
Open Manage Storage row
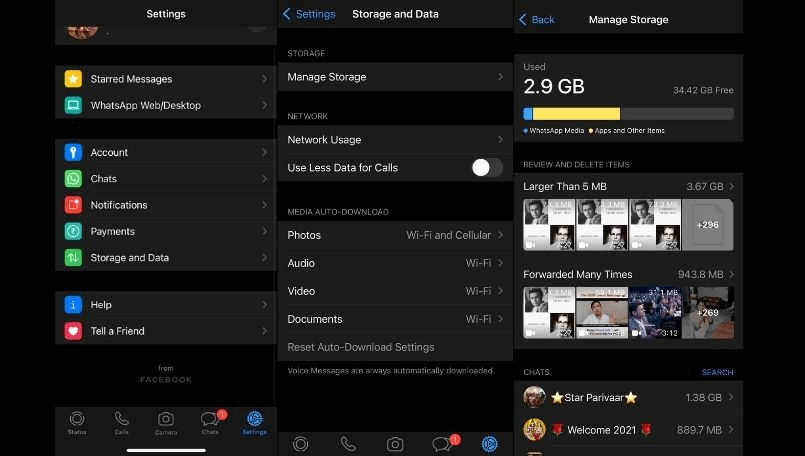395,77
